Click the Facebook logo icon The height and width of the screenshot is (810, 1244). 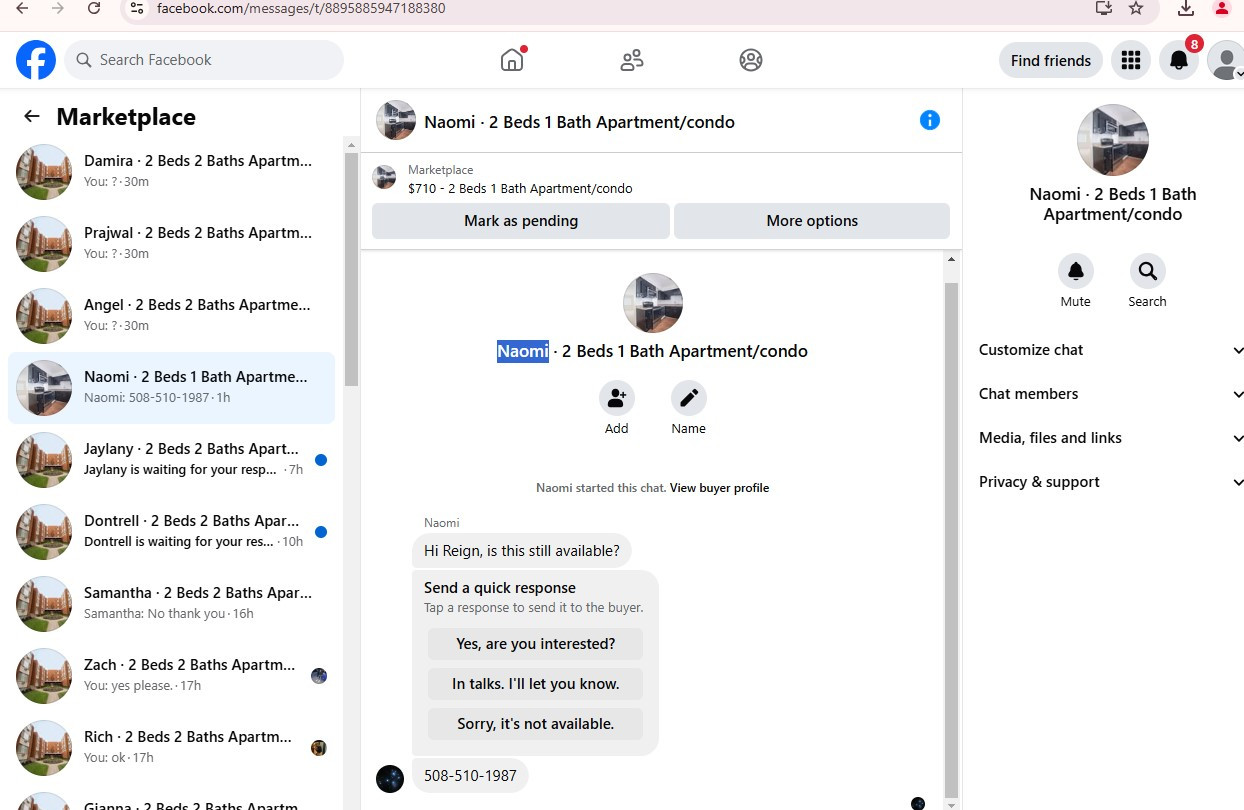[x=36, y=60]
